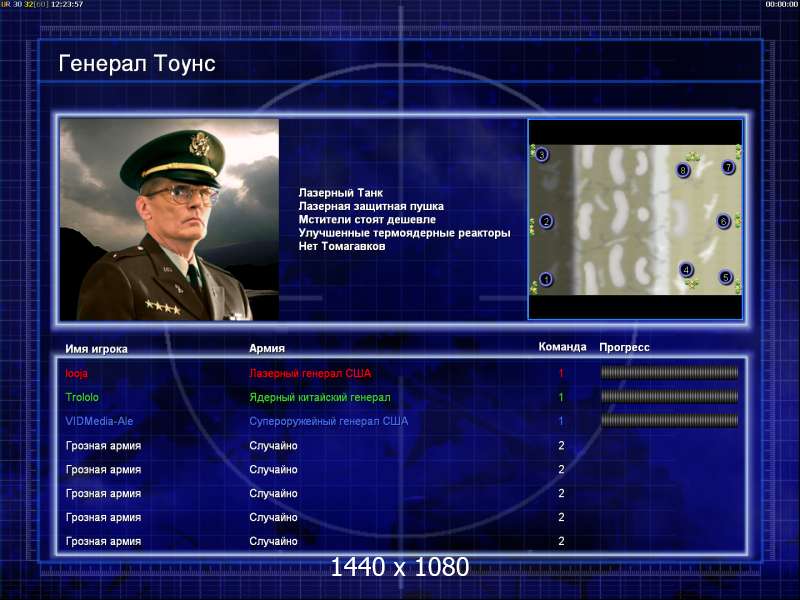
Task: Choose start position marker 4 on the map
Action: click(x=687, y=269)
